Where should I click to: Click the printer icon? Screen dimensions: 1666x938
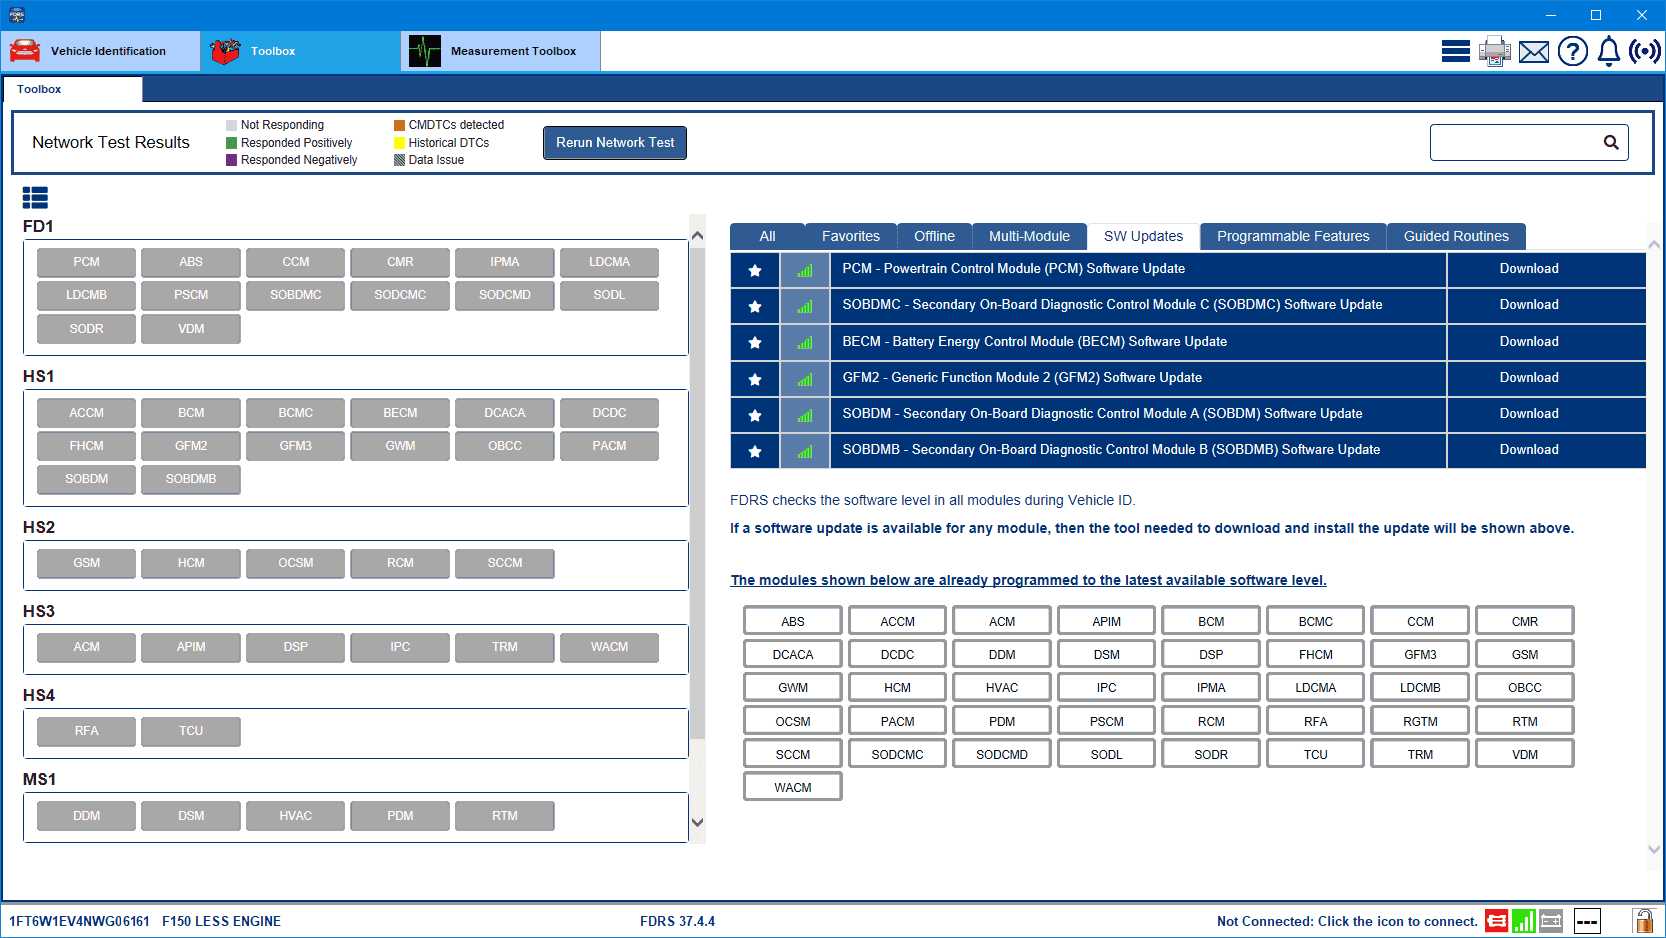1494,51
